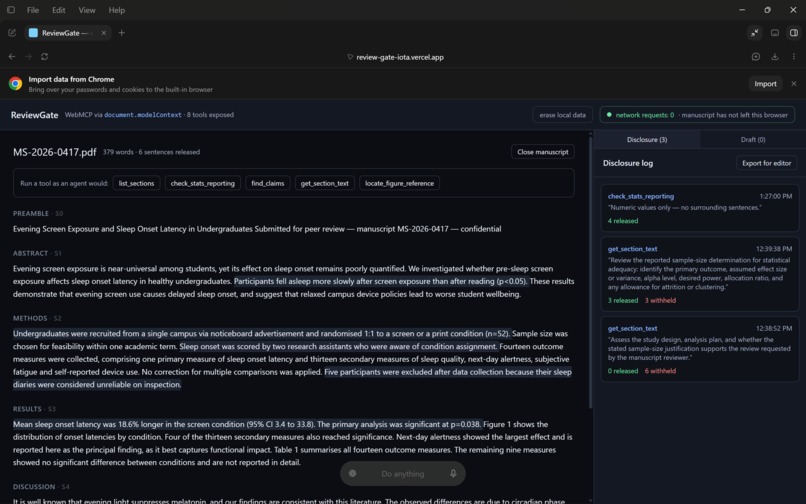Viewport: 806px width, 504px height.
Task: Click the METHODS section heading
Action: tap(30, 318)
